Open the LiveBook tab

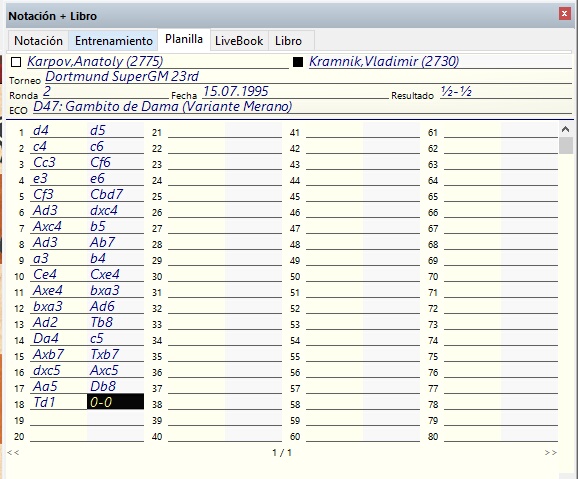(x=239, y=41)
